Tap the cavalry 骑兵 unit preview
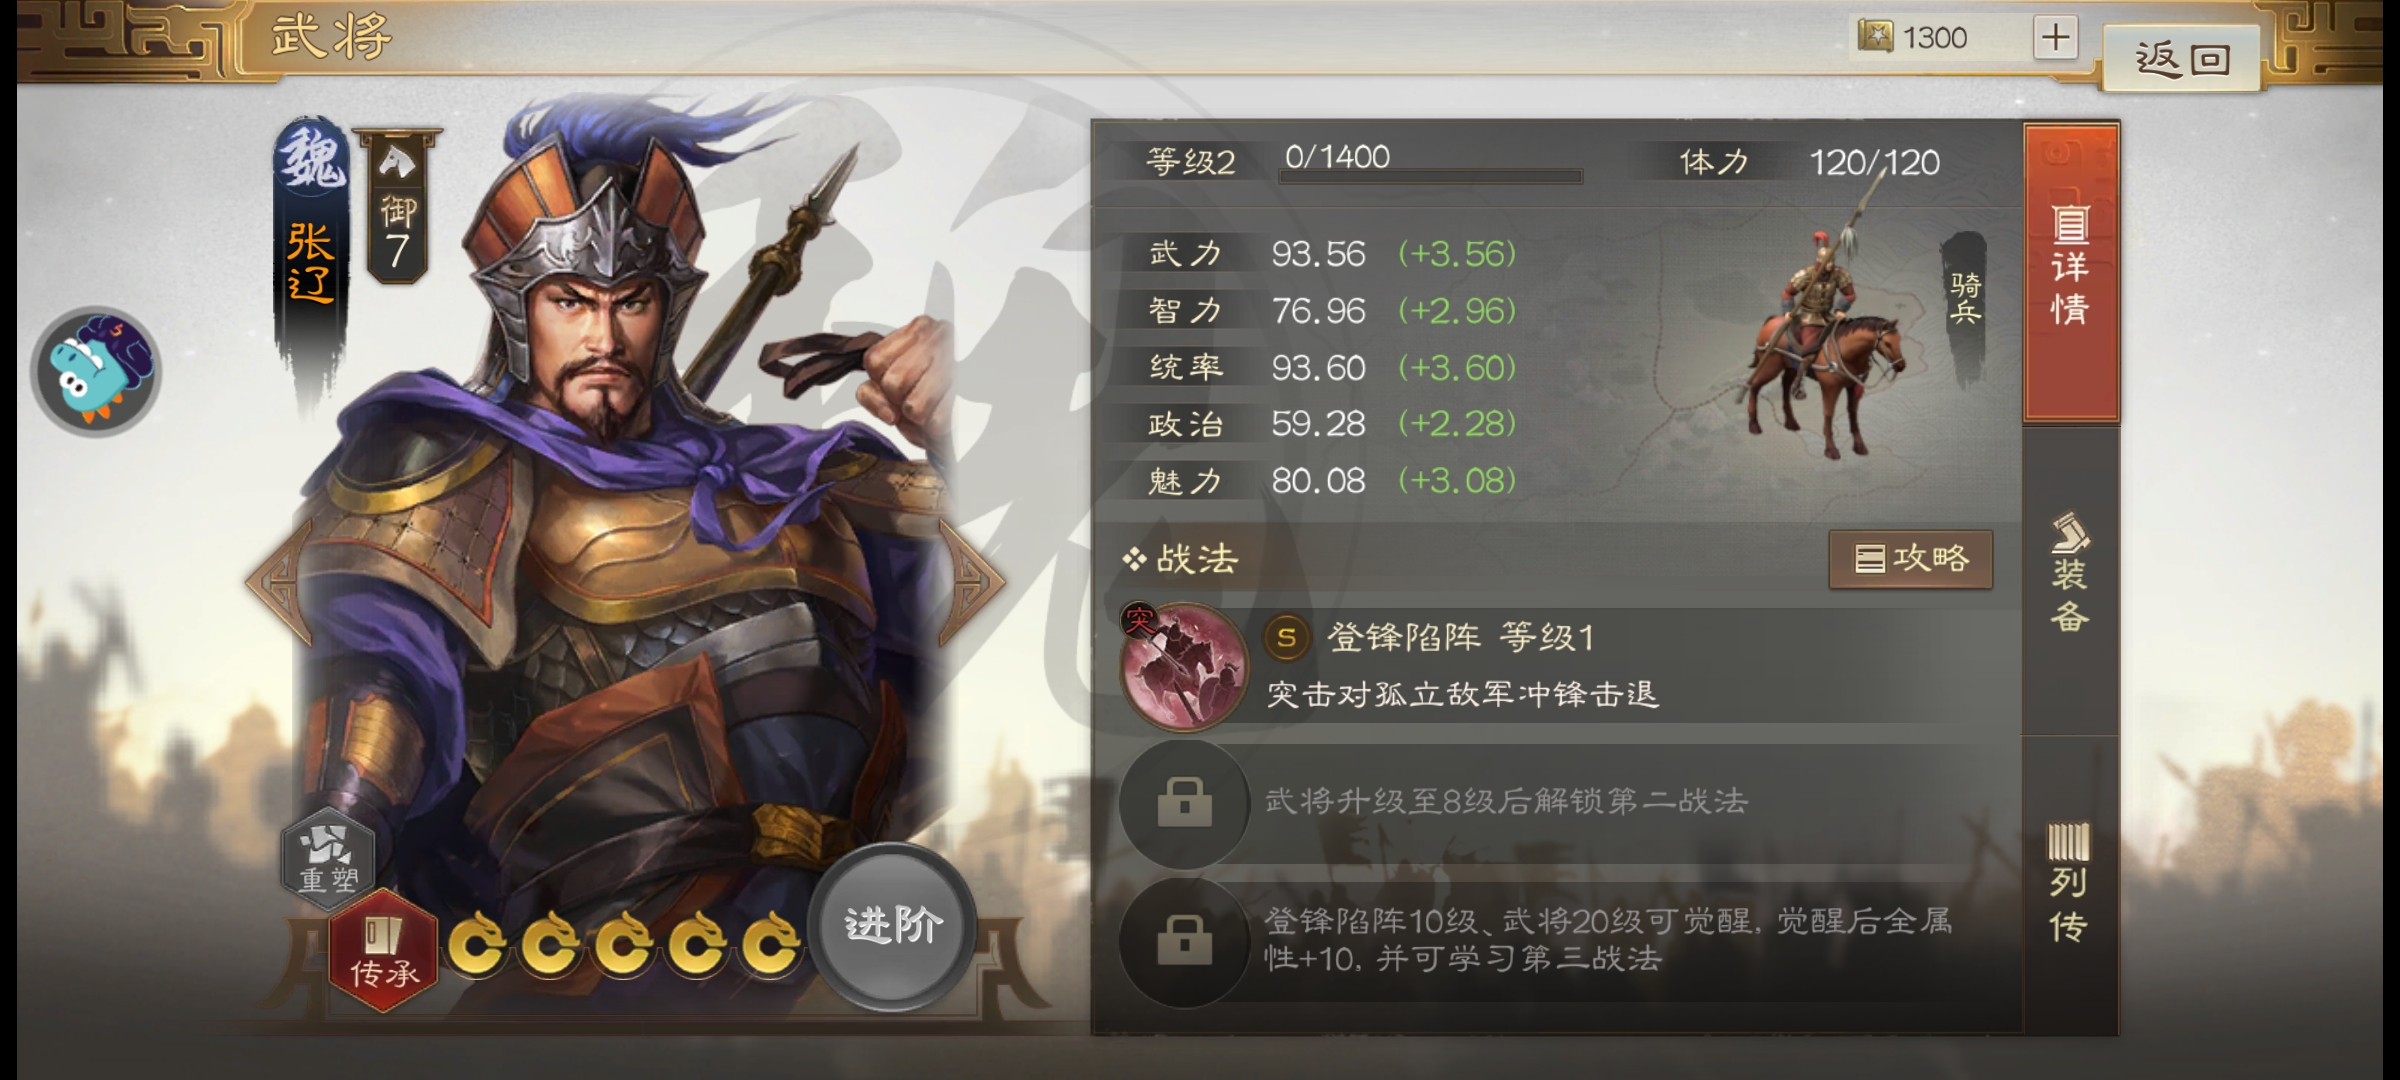2400x1080 pixels. coord(1825,340)
